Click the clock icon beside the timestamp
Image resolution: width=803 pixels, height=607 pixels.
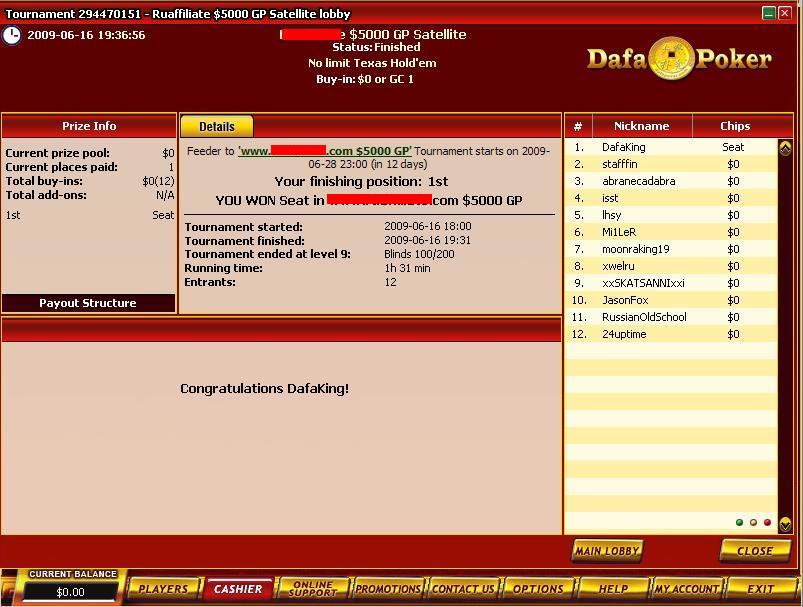(x=12, y=35)
